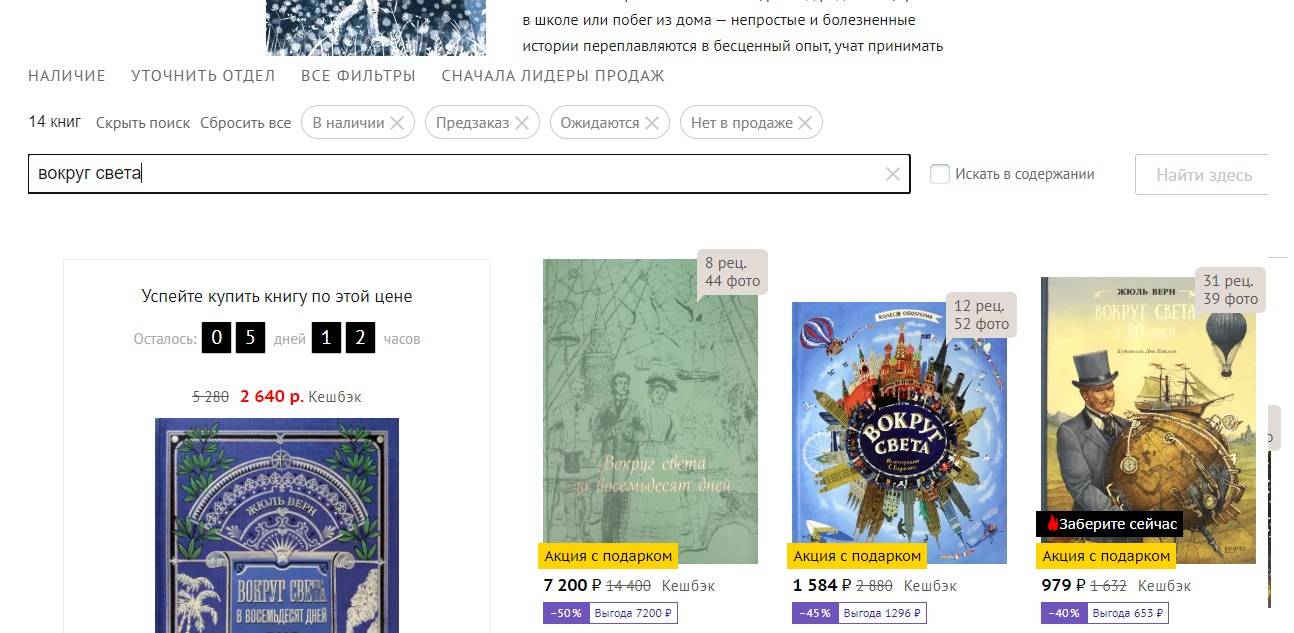The image size is (1294, 633).
Task: Open the green "Вокруг света за восемьдесят дней" cover
Action: 650,412
